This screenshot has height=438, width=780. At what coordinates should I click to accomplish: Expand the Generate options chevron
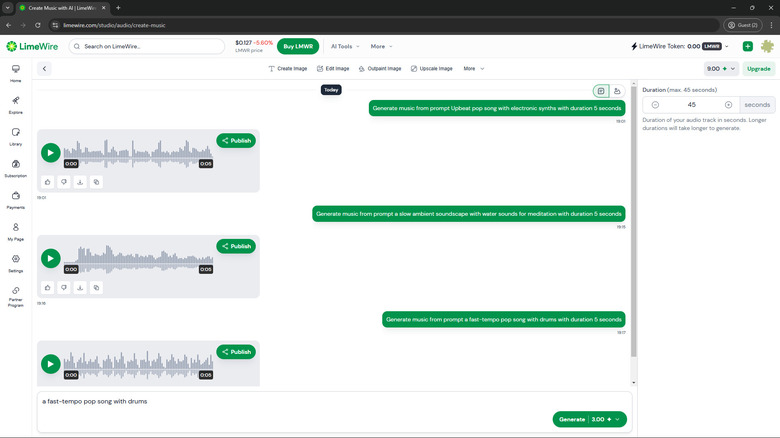click(618, 419)
